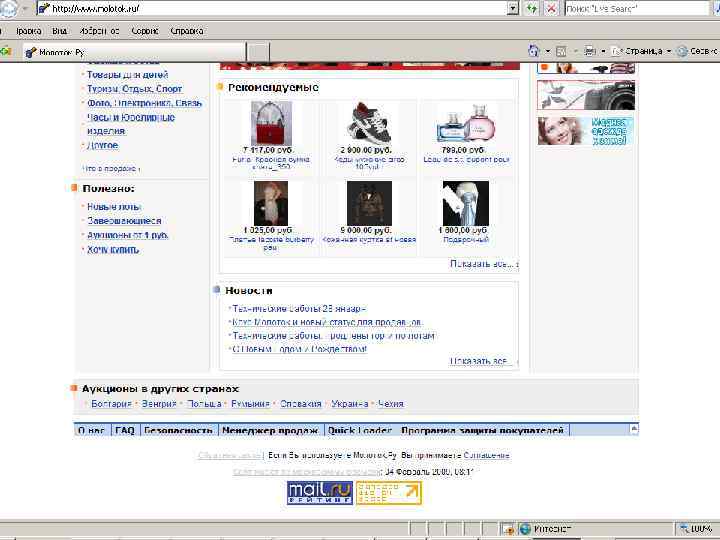Click in the Live Search box
720x540 pixels.
(x=637, y=8)
